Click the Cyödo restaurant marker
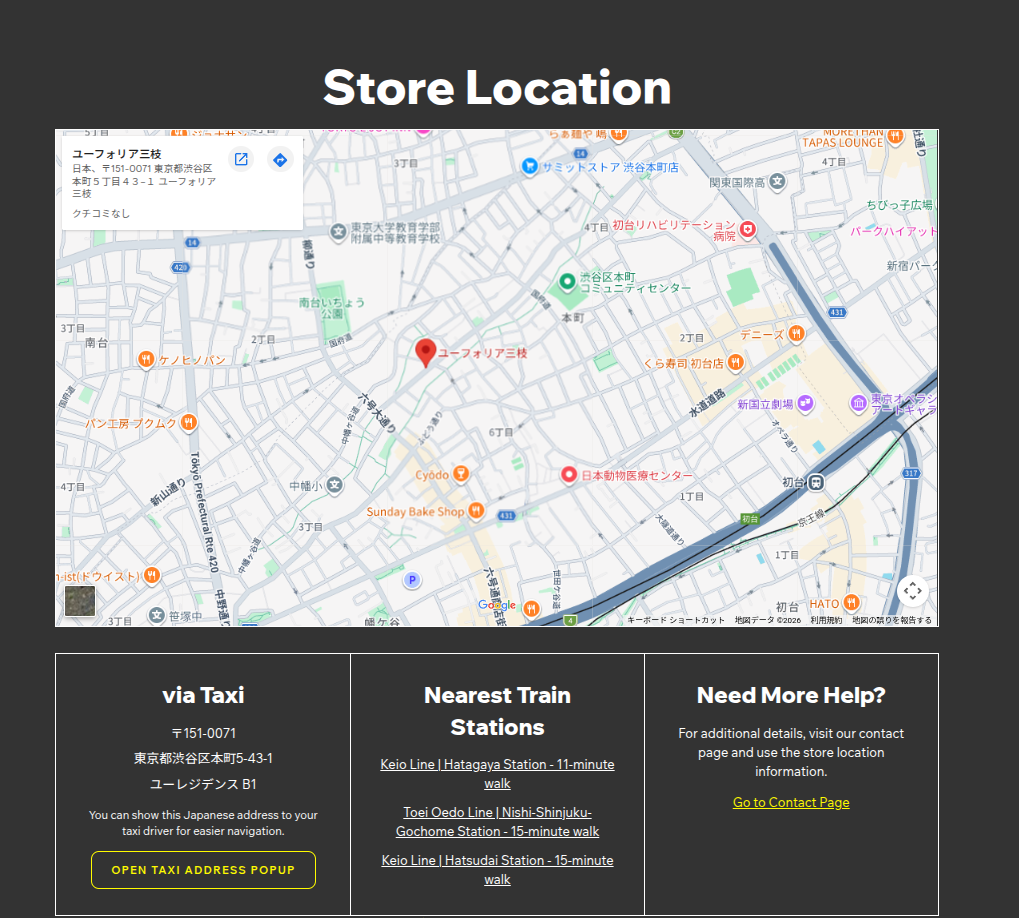This screenshot has height=918, width=1019. click(x=460, y=474)
